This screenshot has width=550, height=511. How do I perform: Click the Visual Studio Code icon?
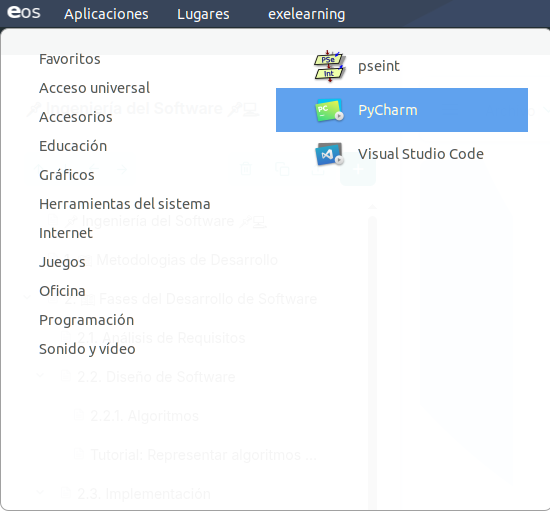coord(329,154)
